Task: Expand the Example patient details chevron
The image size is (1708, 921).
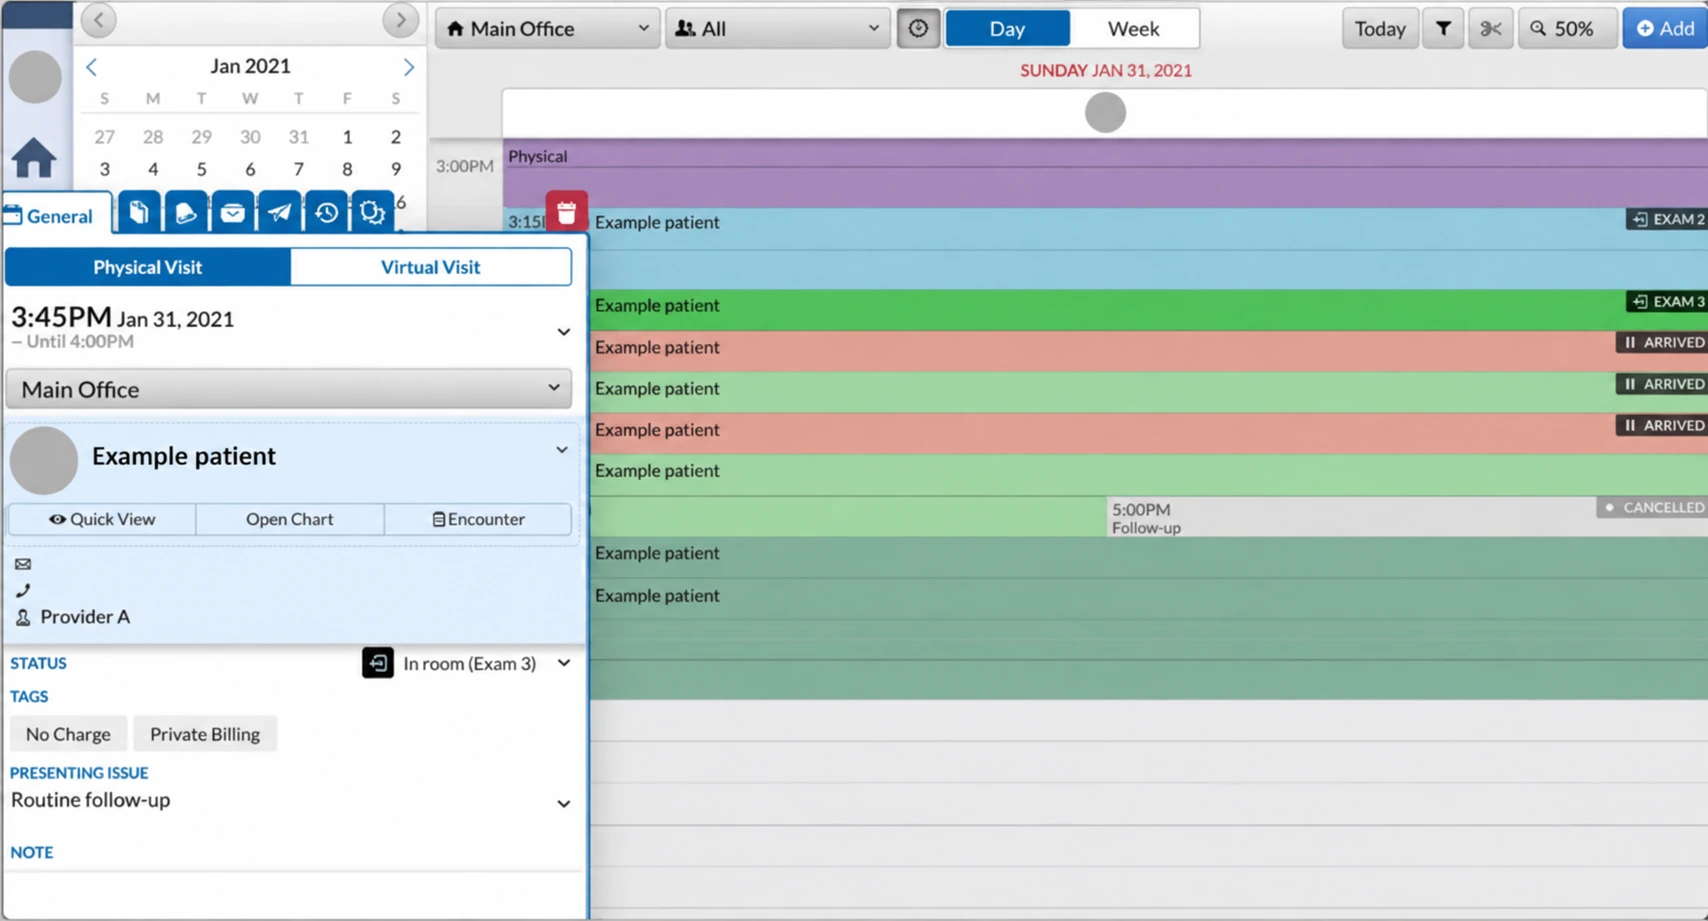Action: coord(562,450)
